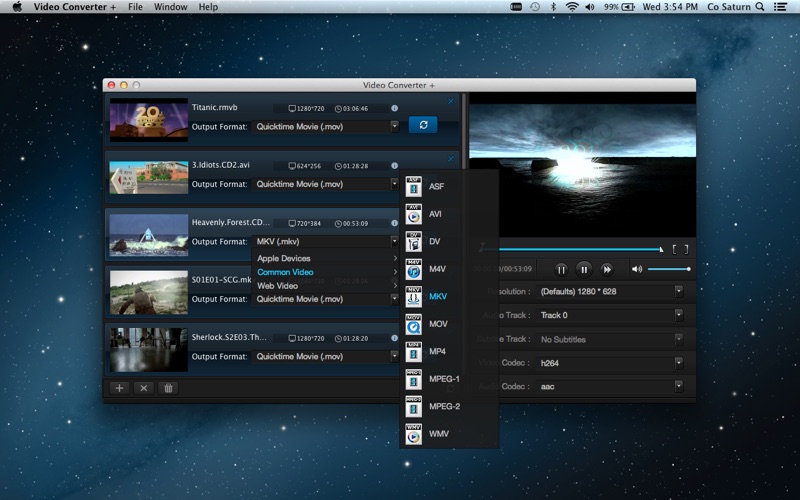
Task: Open the Apple menu
Action: [17, 7]
